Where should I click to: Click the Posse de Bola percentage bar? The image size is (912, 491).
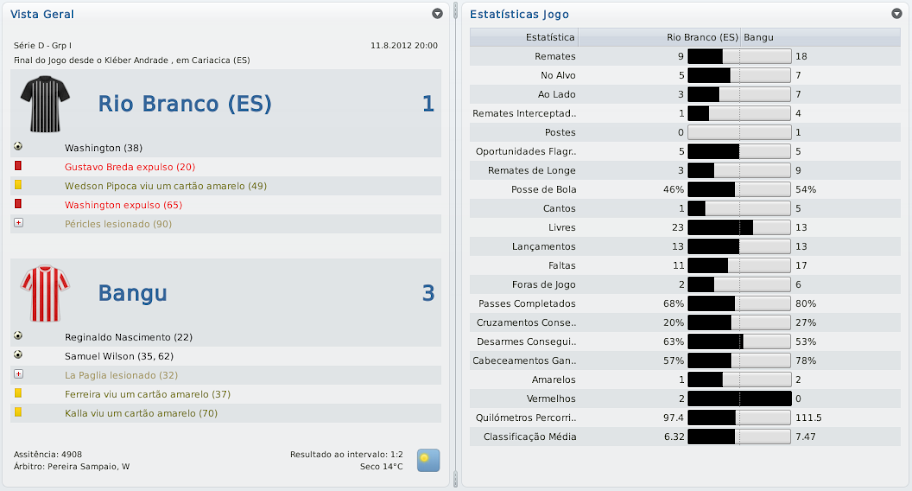click(x=739, y=189)
